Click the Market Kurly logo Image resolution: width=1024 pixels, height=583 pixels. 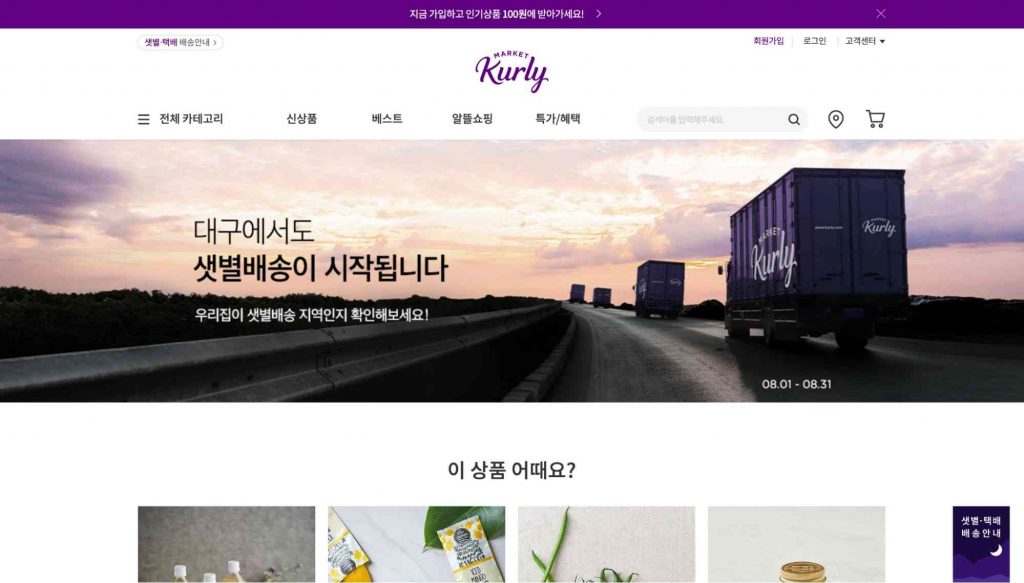pyautogui.click(x=511, y=71)
